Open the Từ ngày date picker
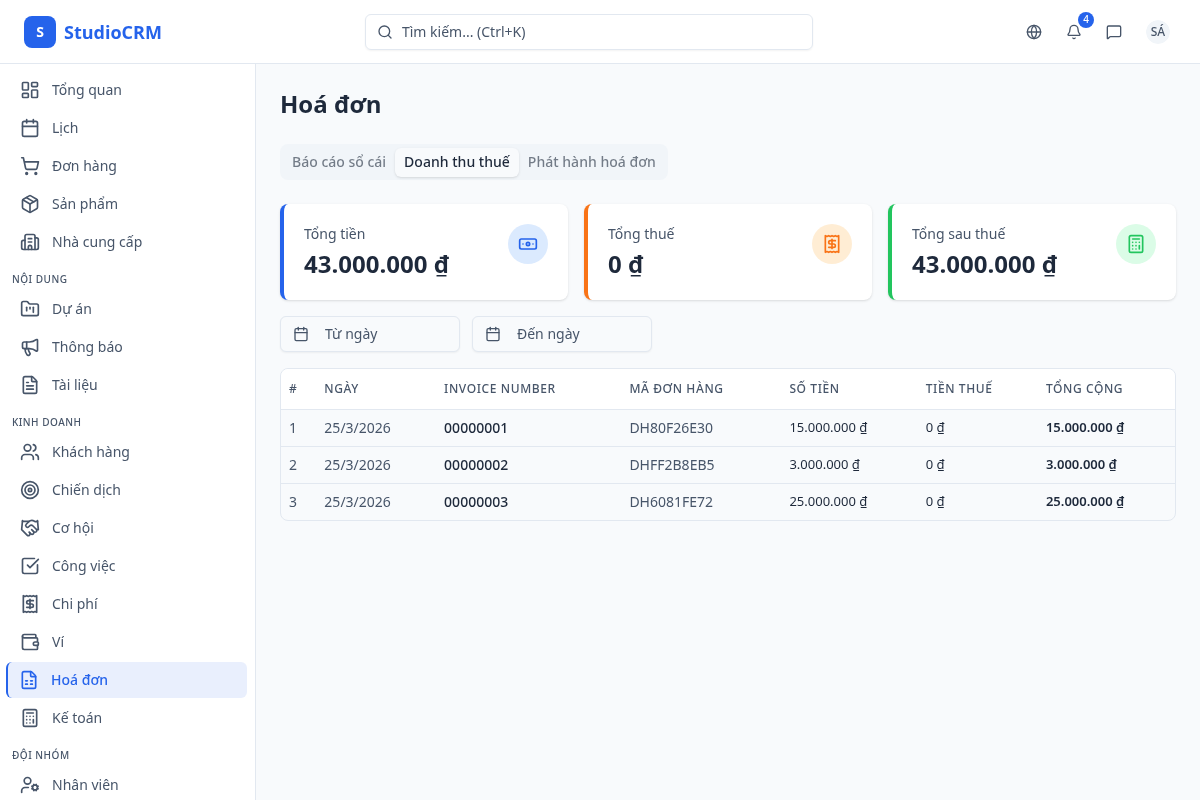 tap(370, 334)
